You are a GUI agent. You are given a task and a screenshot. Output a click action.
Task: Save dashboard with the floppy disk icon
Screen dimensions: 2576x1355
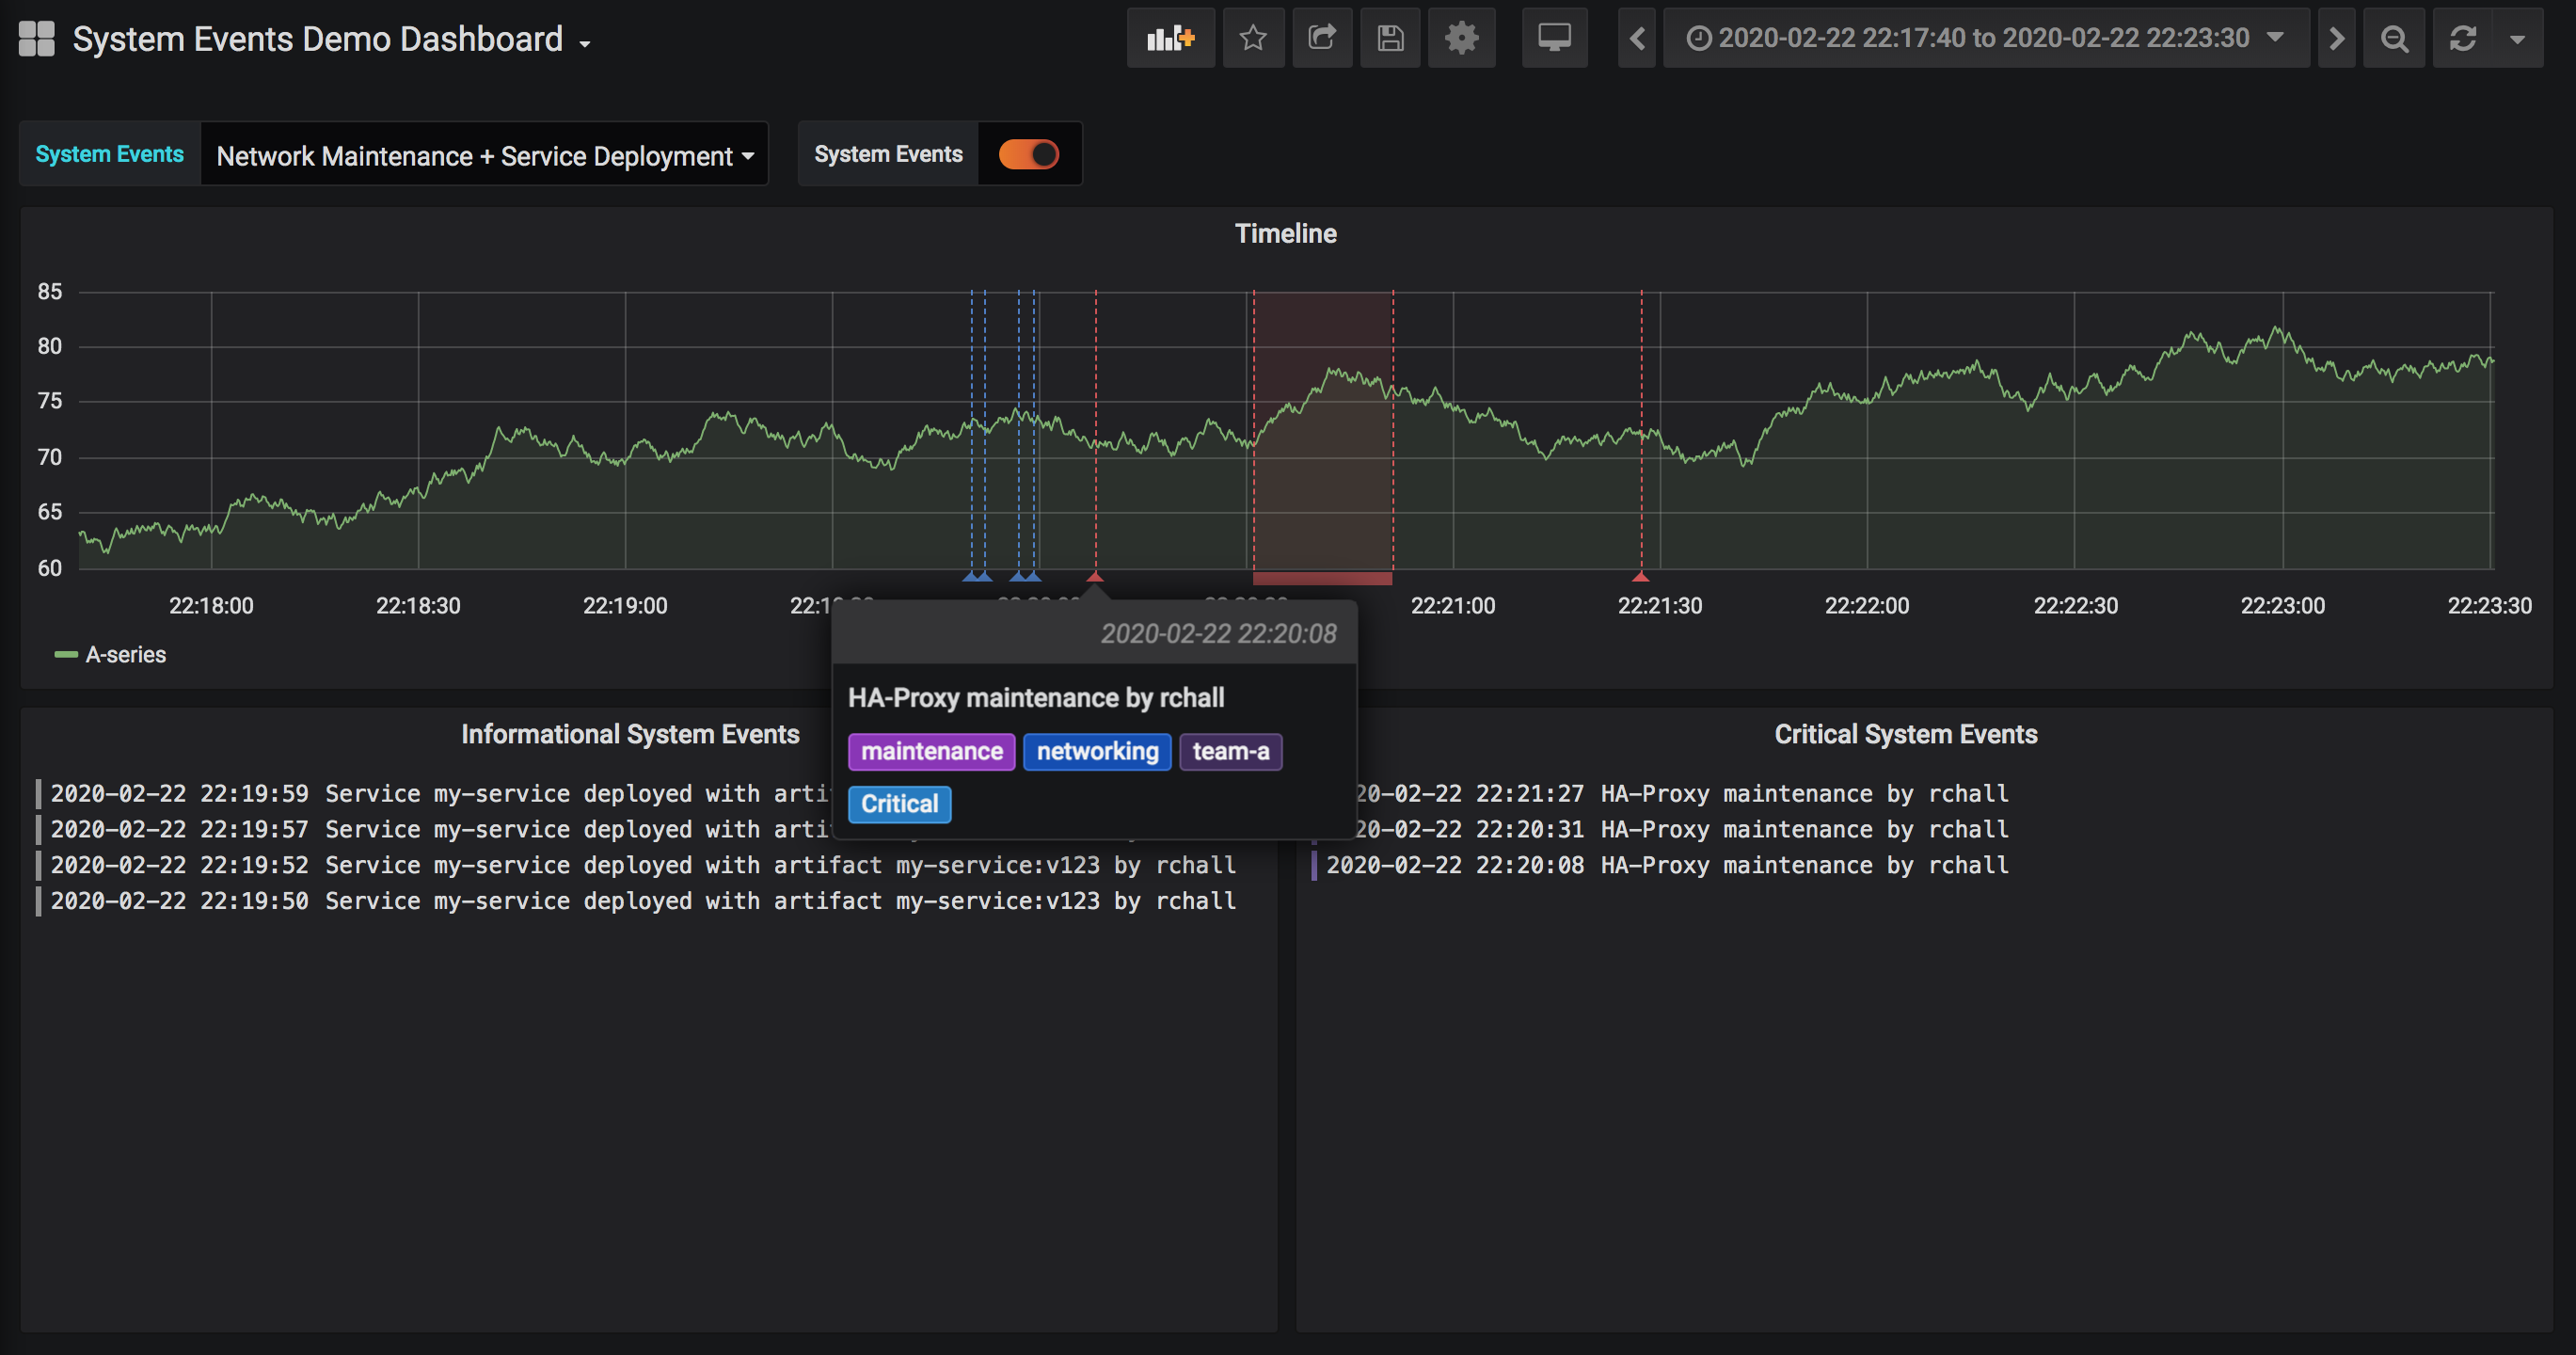pyautogui.click(x=1390, y=39)
